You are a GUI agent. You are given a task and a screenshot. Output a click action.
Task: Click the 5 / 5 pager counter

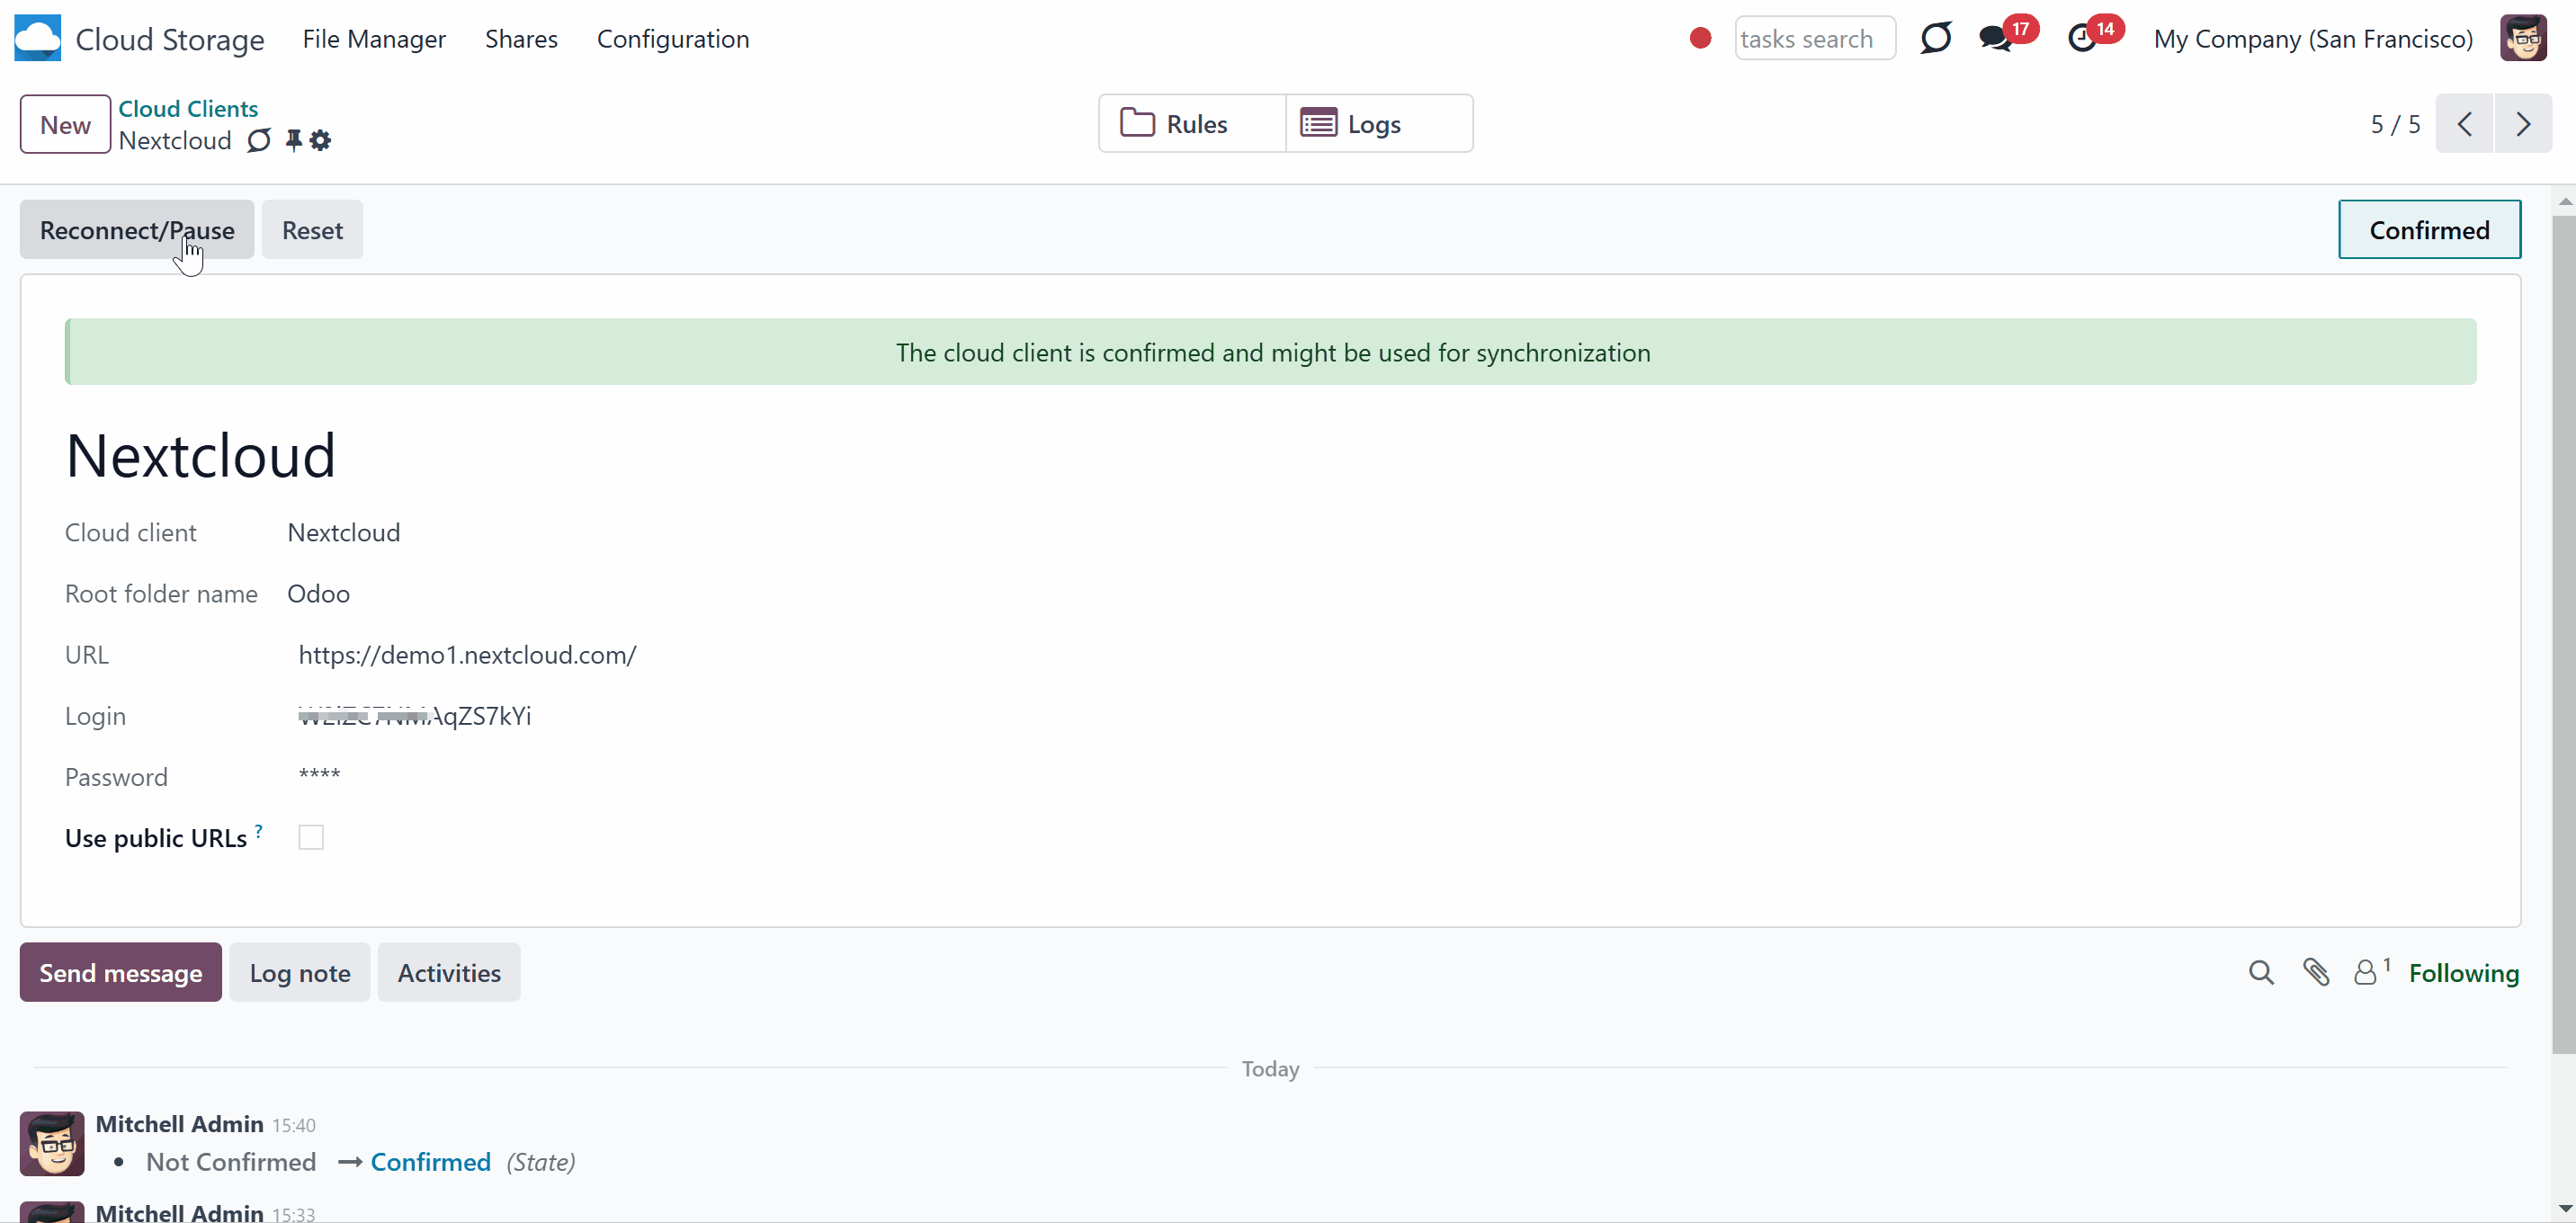(x=2396, y=124)
